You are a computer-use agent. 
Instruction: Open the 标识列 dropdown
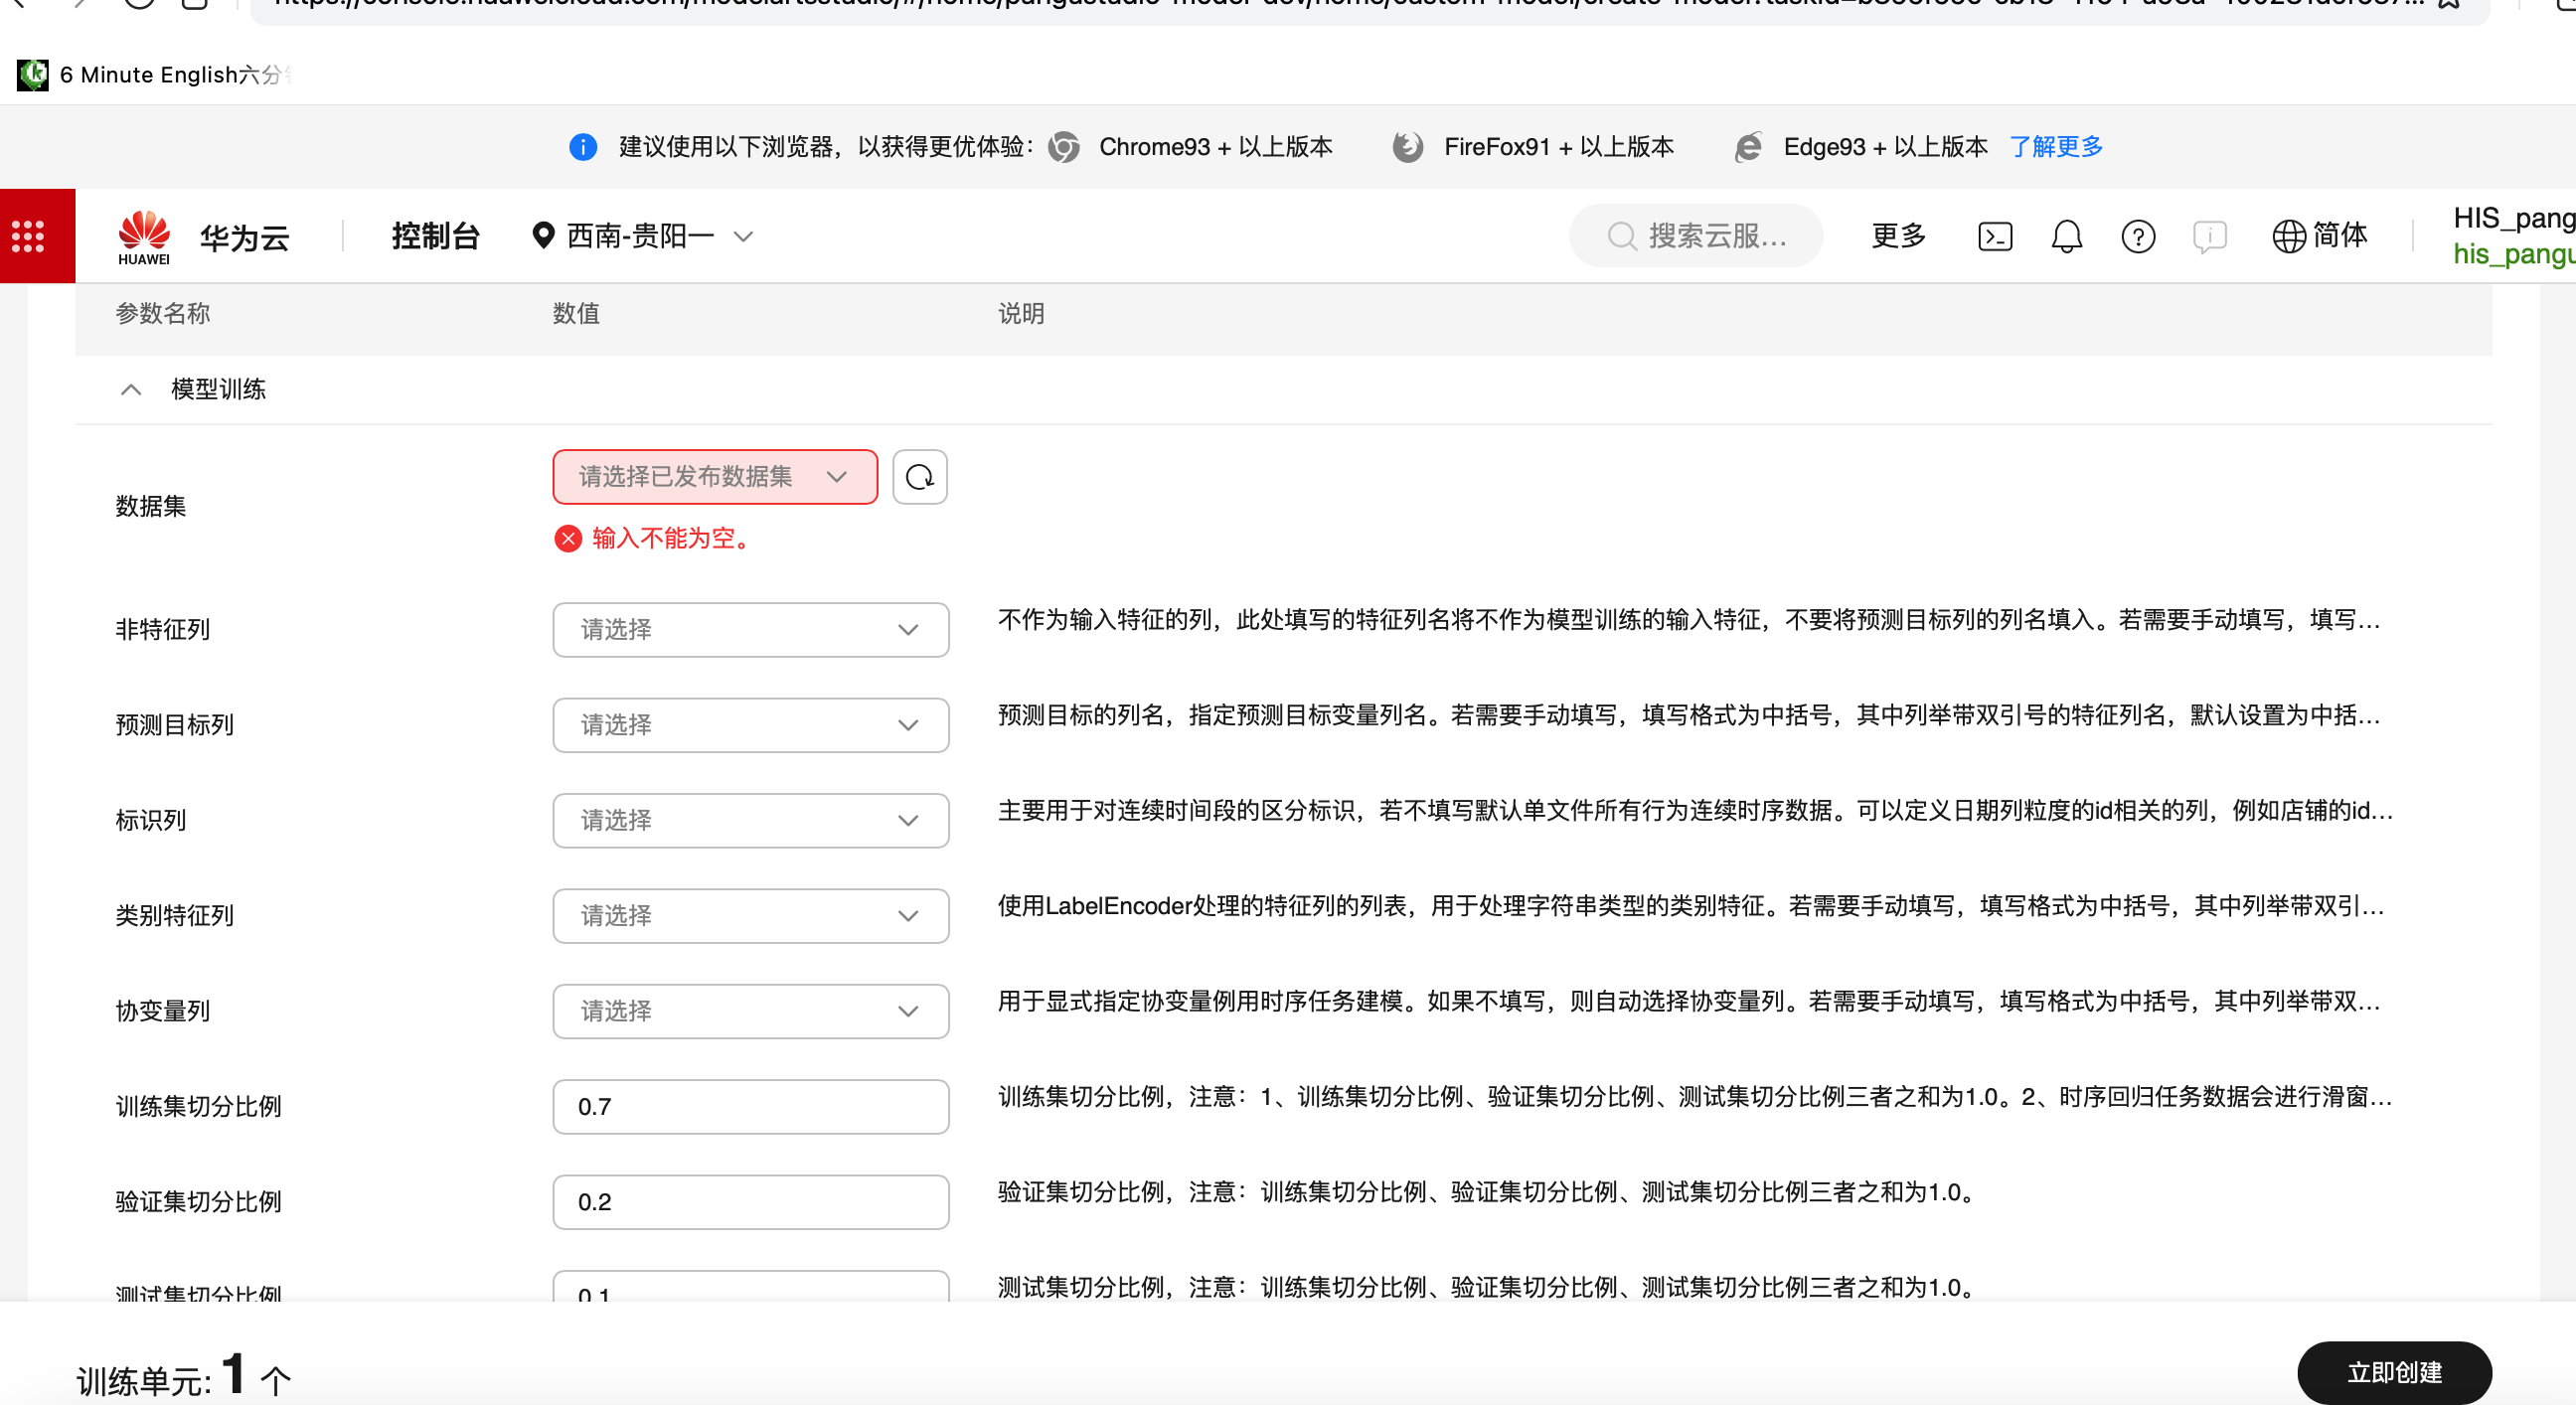750,821
